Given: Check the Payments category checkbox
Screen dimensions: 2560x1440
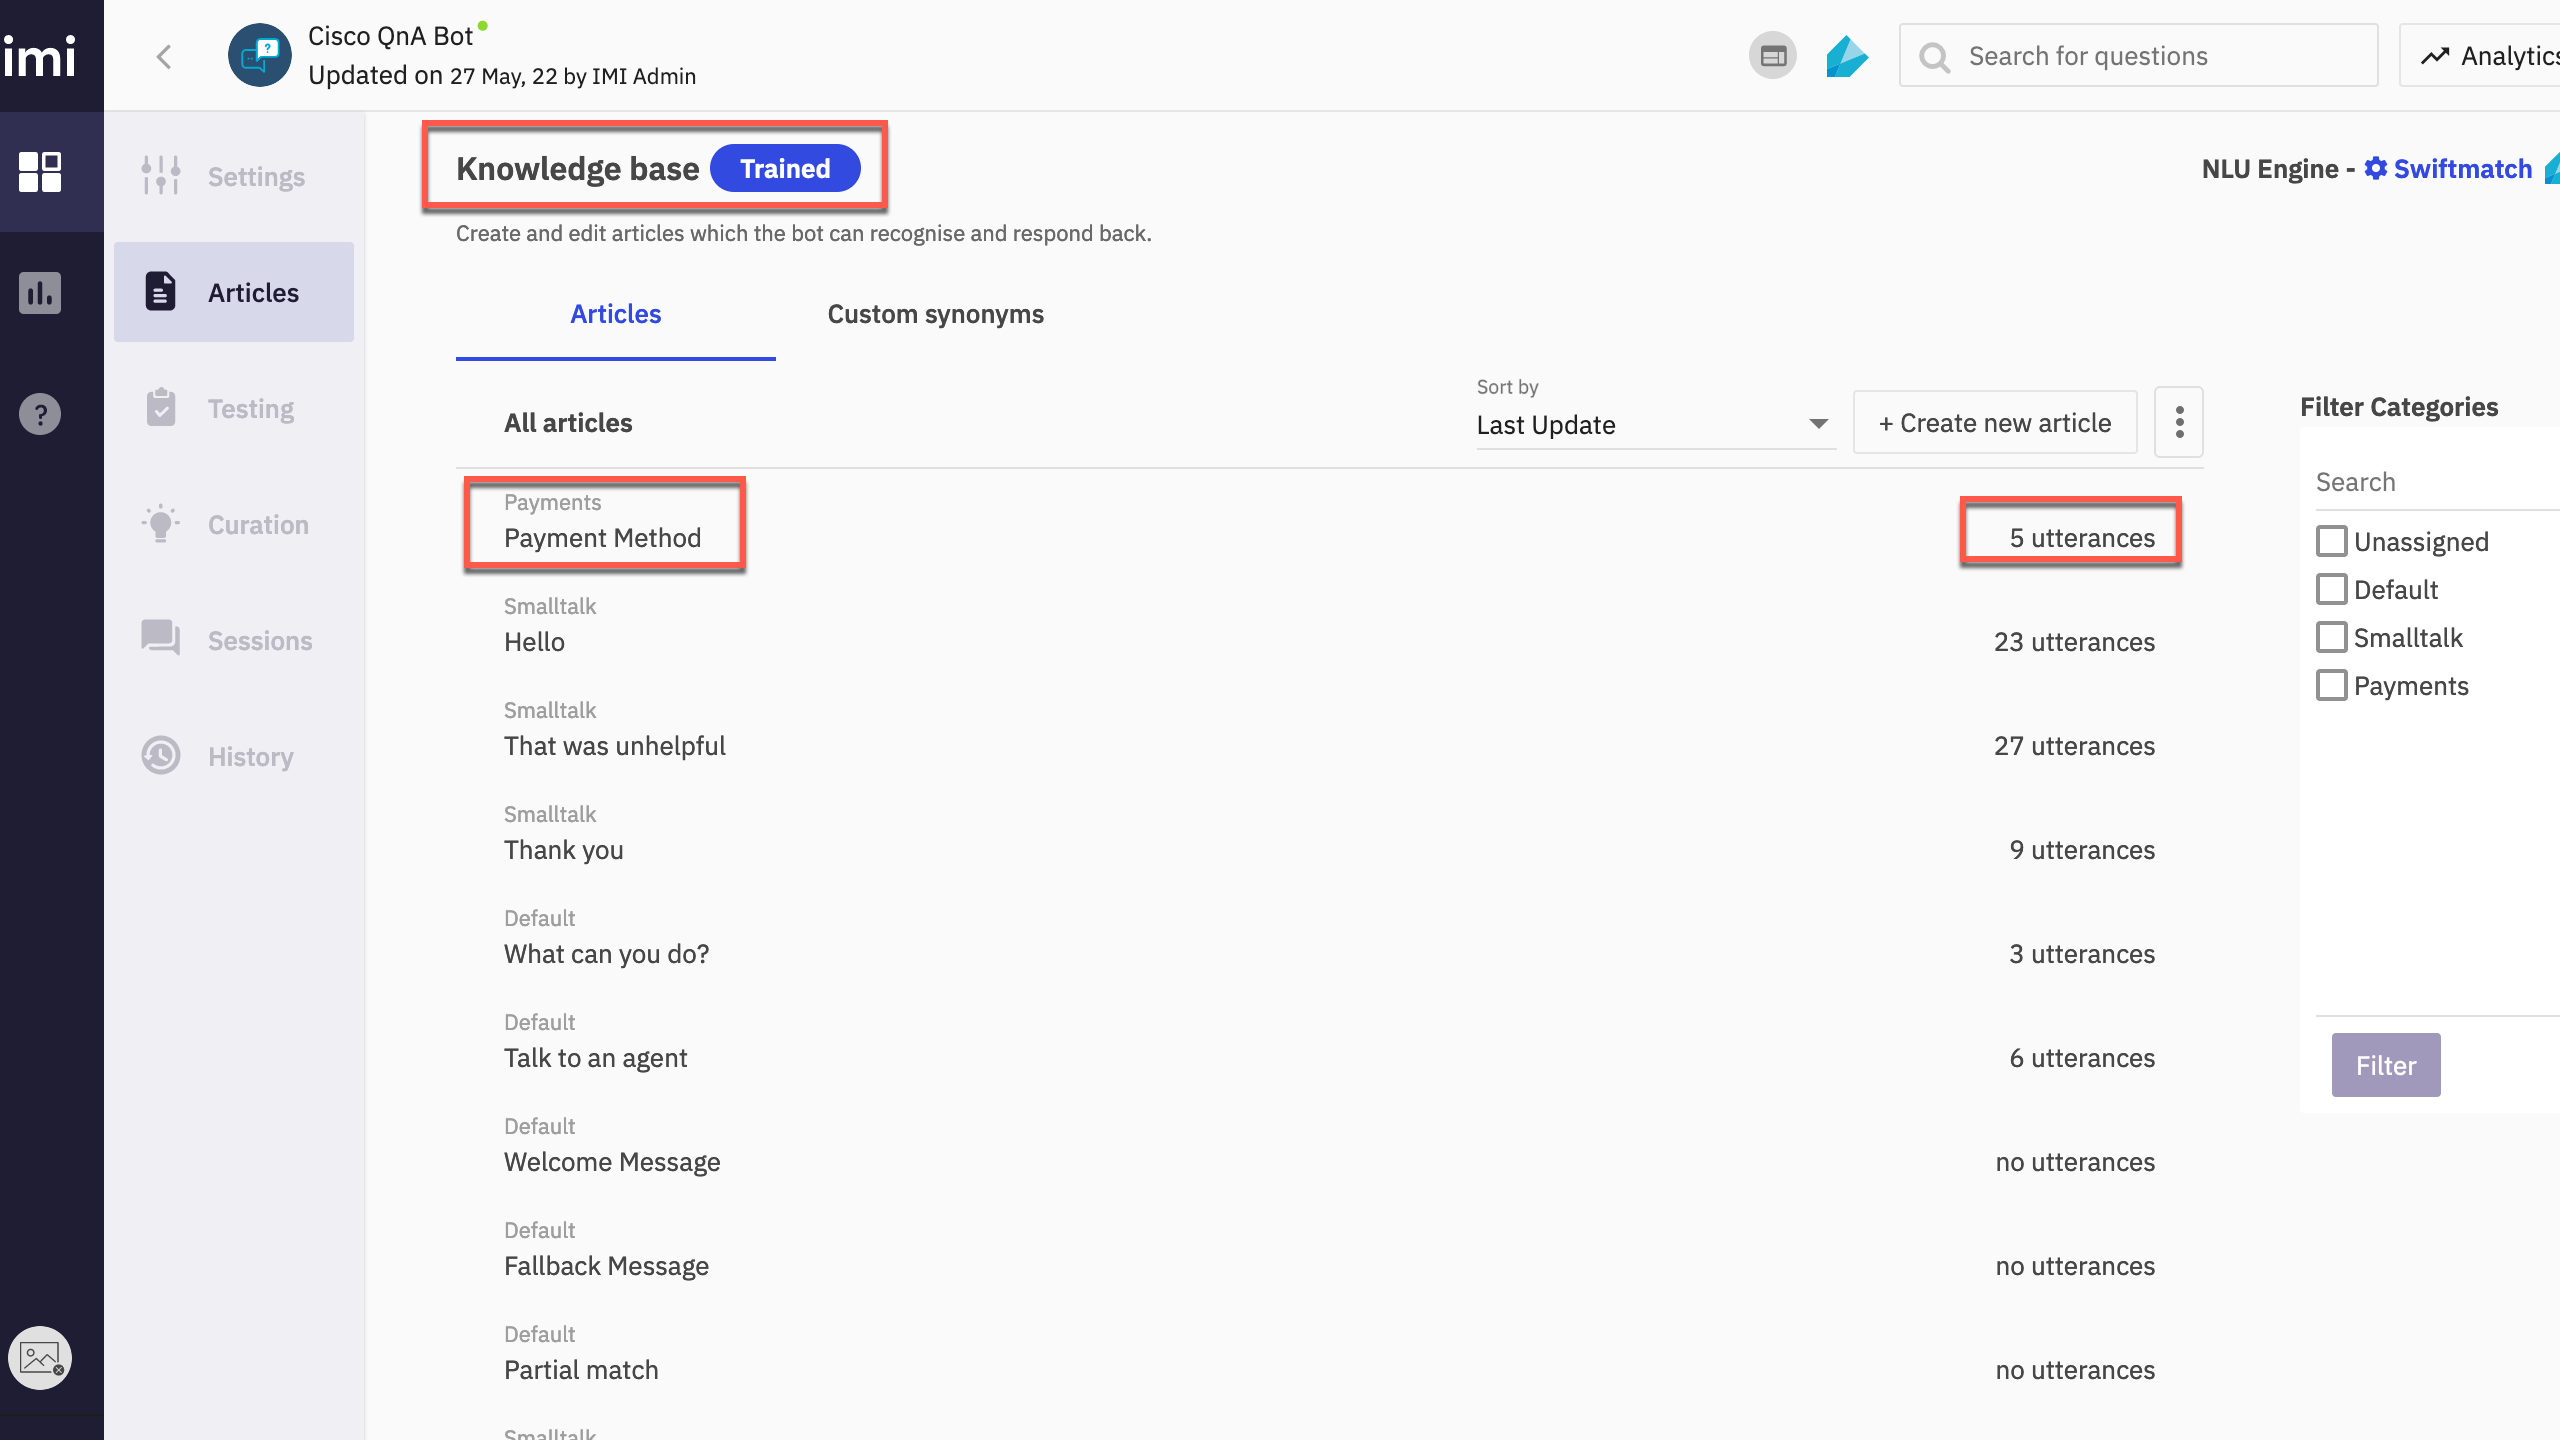Looking at the screenshot, I should [2332, 685].
